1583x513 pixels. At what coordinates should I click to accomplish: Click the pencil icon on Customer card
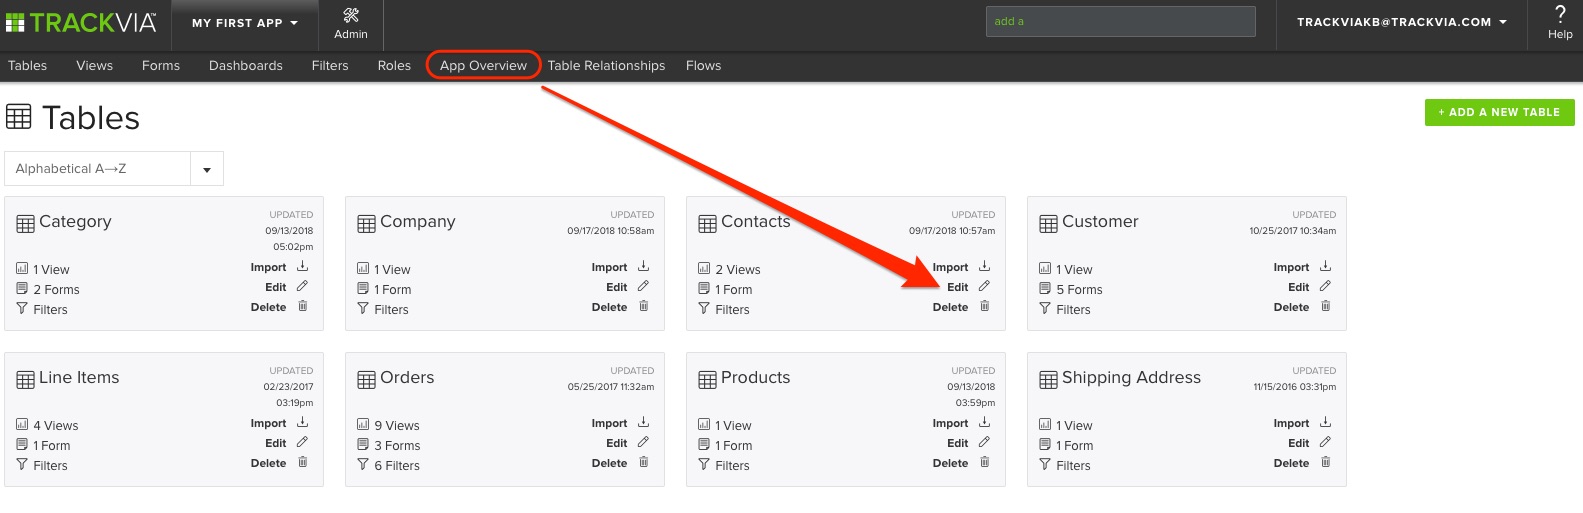coord(1325,286)
